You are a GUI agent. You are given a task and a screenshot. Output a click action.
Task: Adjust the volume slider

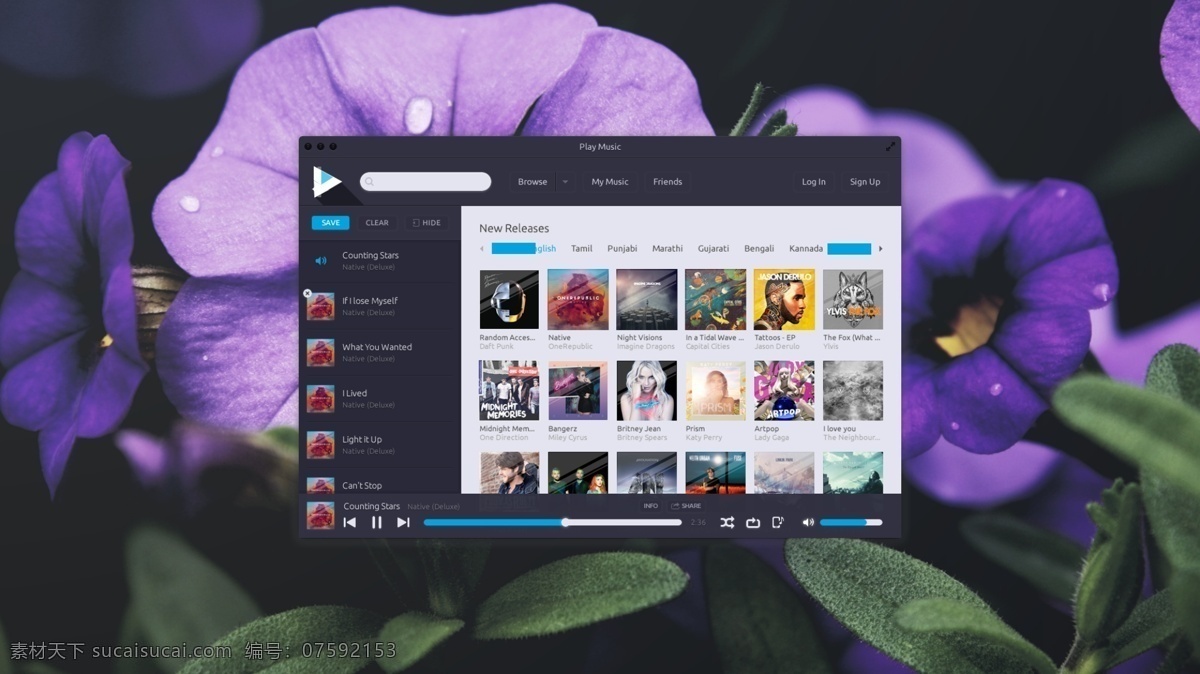(x=851, y=522)
